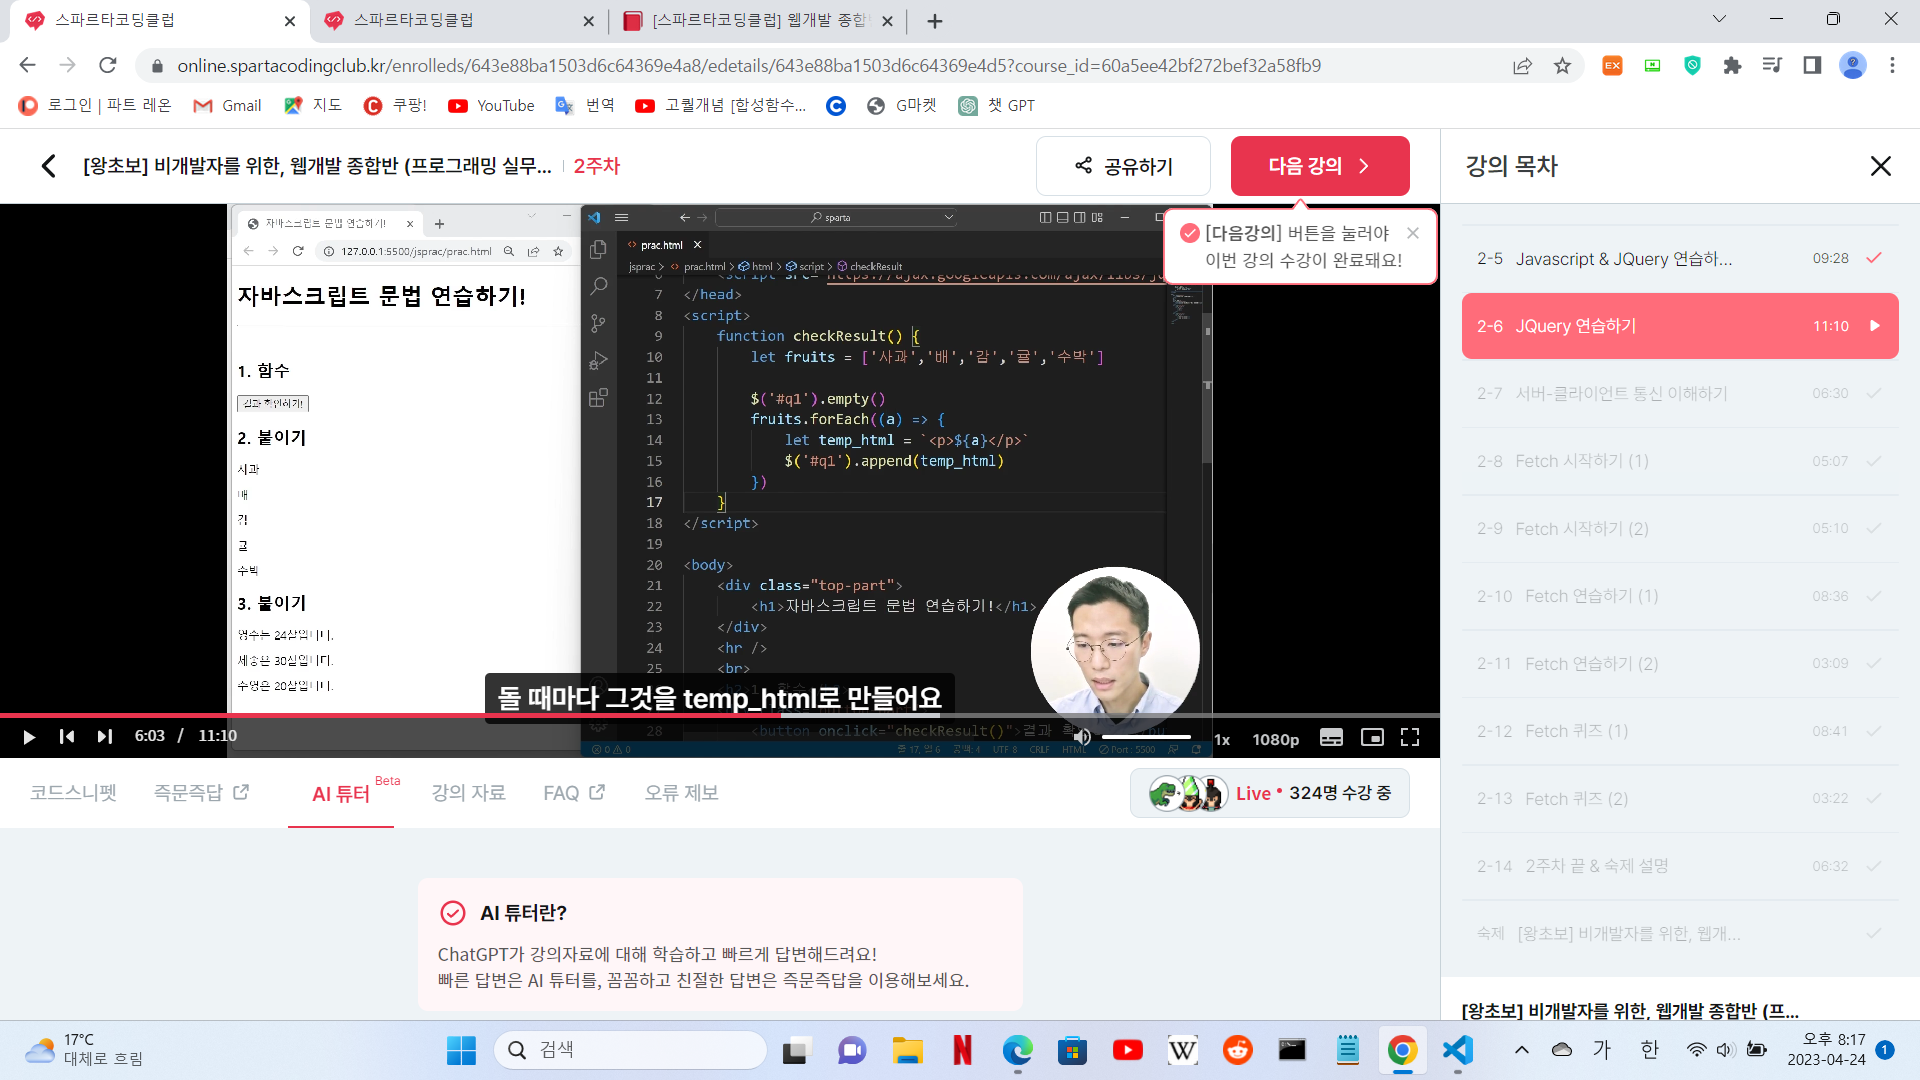Select the AI 튜터 tab
Image resolution: width=1920 pixels, height=1080 pixels.
tap(341, 794)
